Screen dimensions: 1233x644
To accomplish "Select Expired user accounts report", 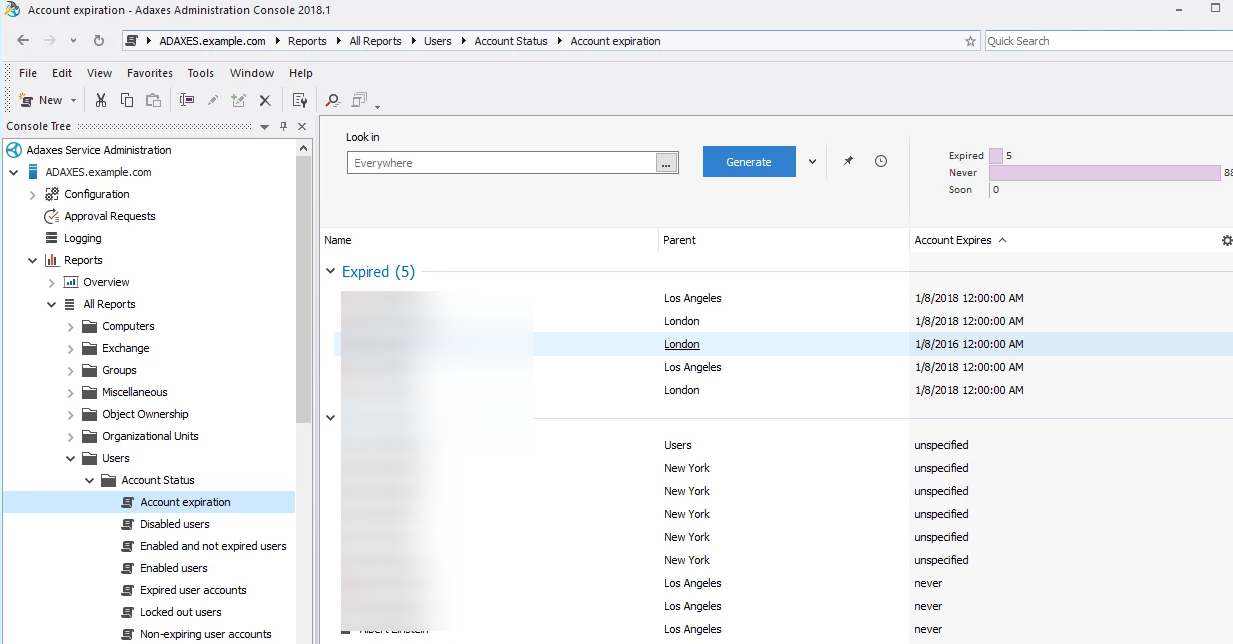I will tap(193, 590).
